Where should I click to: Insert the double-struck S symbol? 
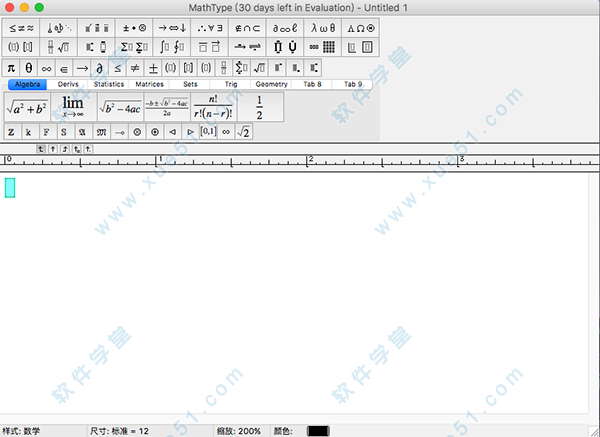click(x=64, y=132)
